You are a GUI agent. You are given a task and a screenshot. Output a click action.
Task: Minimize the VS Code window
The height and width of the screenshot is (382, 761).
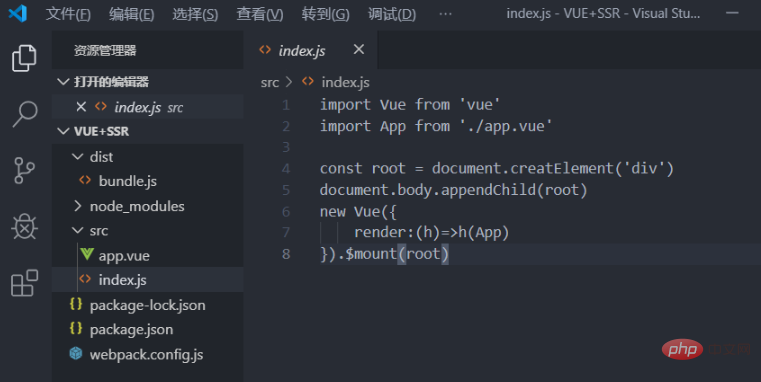[x=732, y=13]
